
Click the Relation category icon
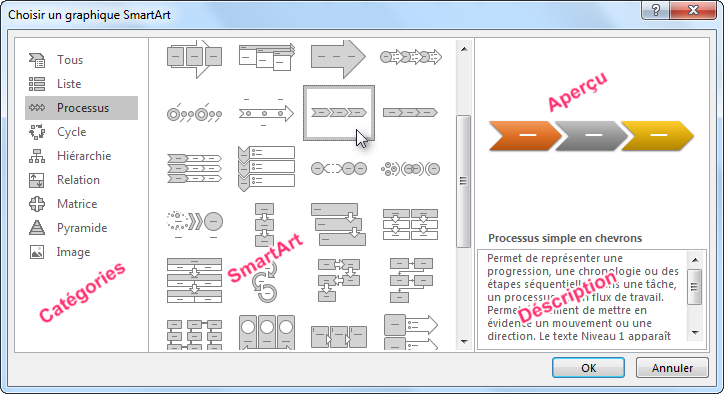[x=37, y=180]
